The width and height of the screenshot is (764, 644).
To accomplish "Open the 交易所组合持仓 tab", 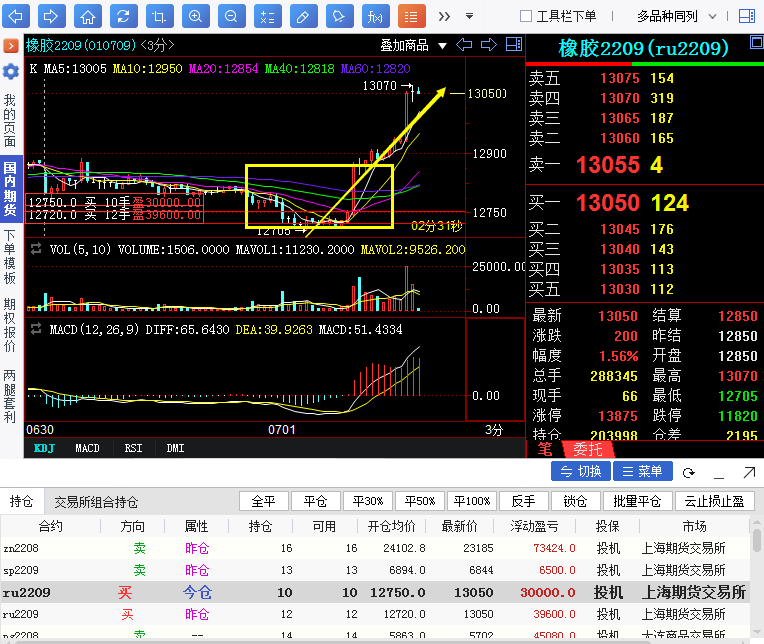I will point(96,501).
